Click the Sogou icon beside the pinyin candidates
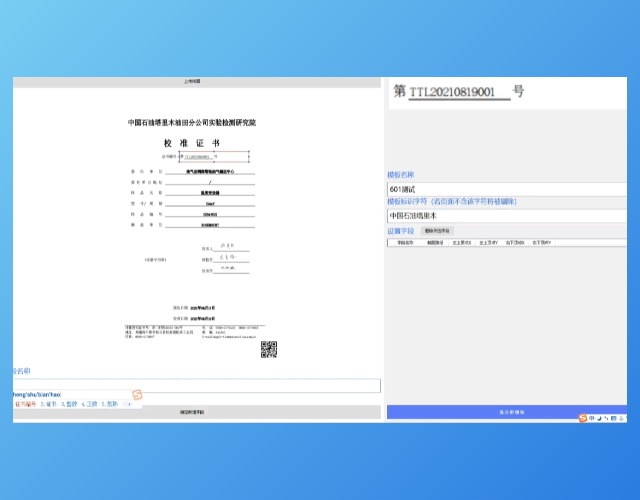Viewport: 640px width, 500px height. (137, 394)
